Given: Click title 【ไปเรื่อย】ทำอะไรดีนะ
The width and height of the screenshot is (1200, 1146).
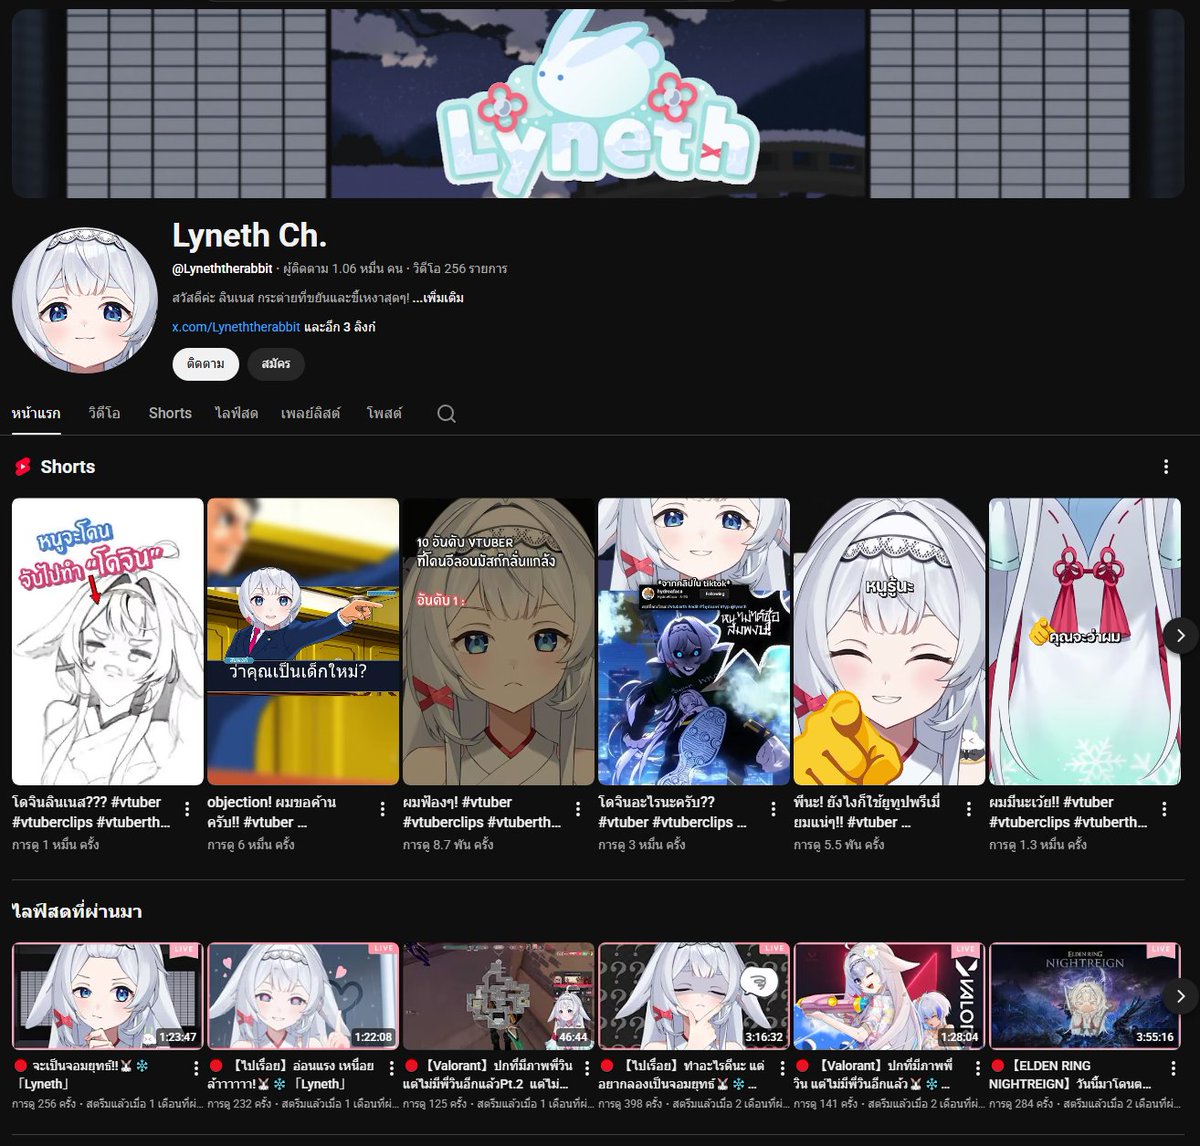Looking at the screenshot, I should point(682,1075).
